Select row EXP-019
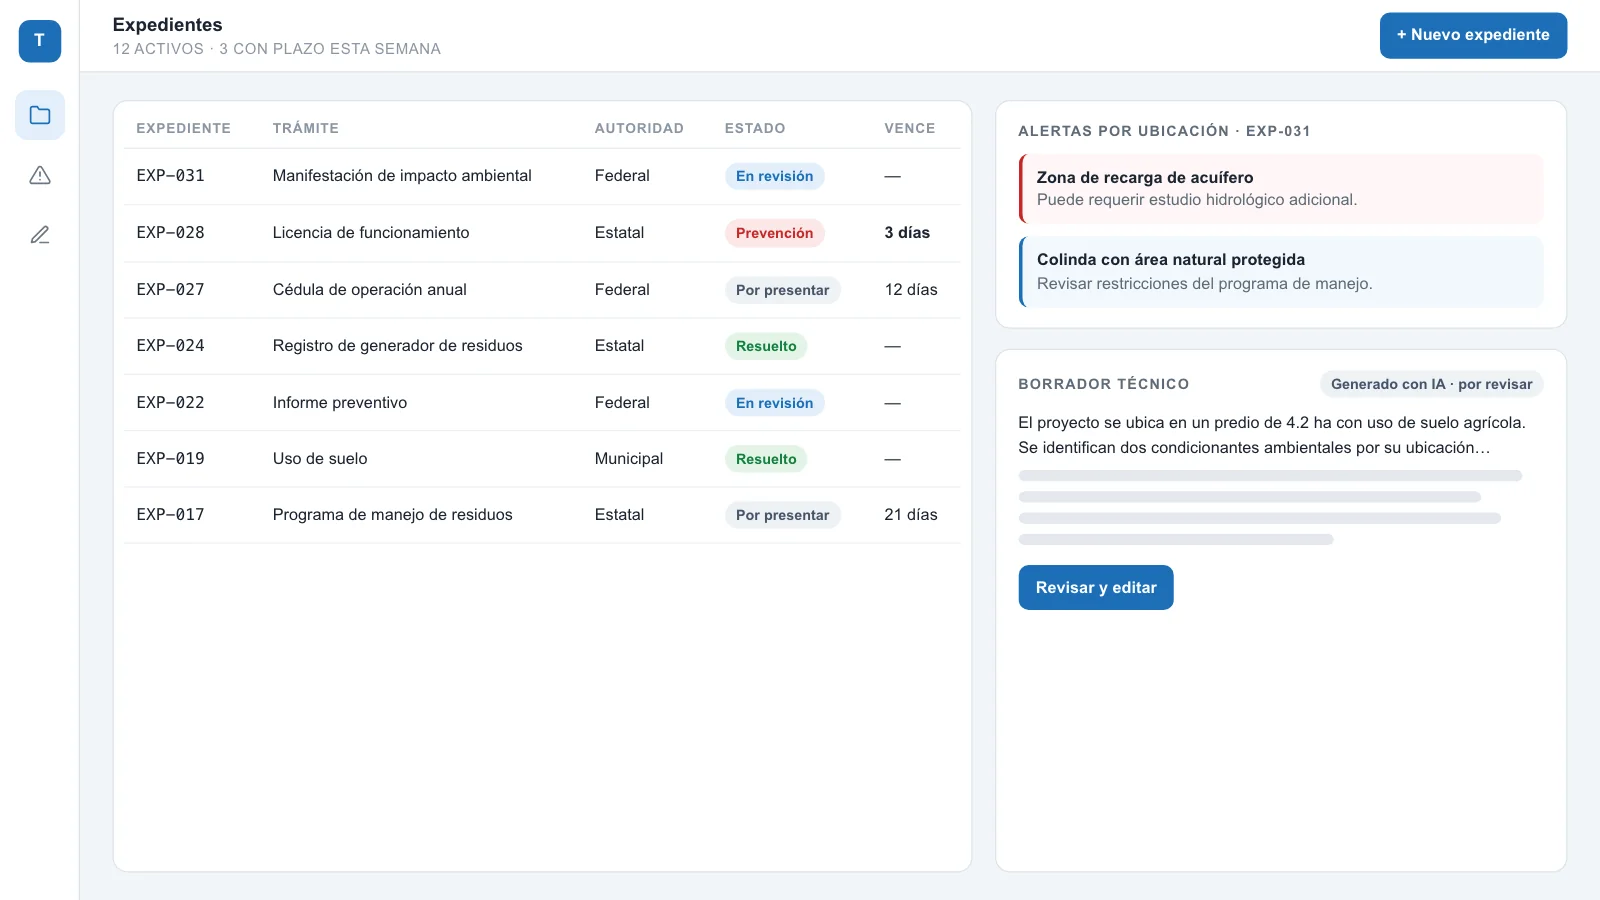 tap(542, 459)
